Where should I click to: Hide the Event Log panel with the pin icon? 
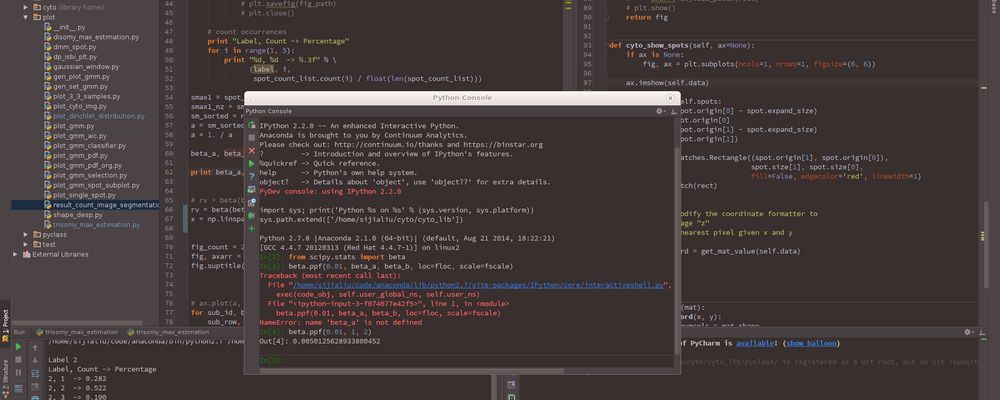pos(983,332)
